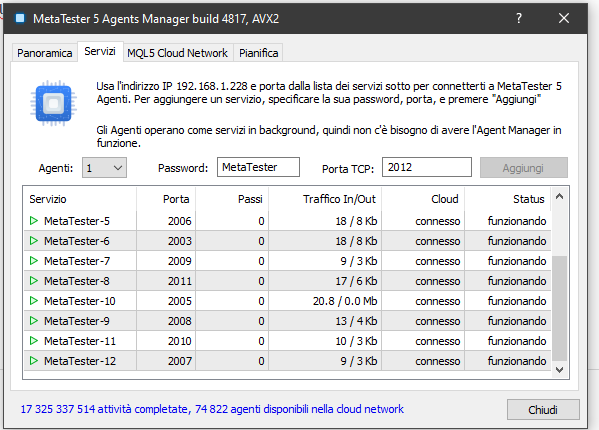Select the MetaTester-5 service name

[x=77, y=221]
